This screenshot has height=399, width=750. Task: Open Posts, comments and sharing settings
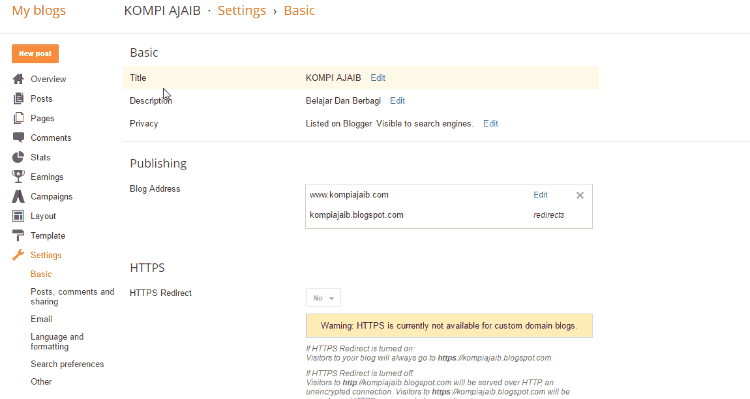[x=72, y=297]
